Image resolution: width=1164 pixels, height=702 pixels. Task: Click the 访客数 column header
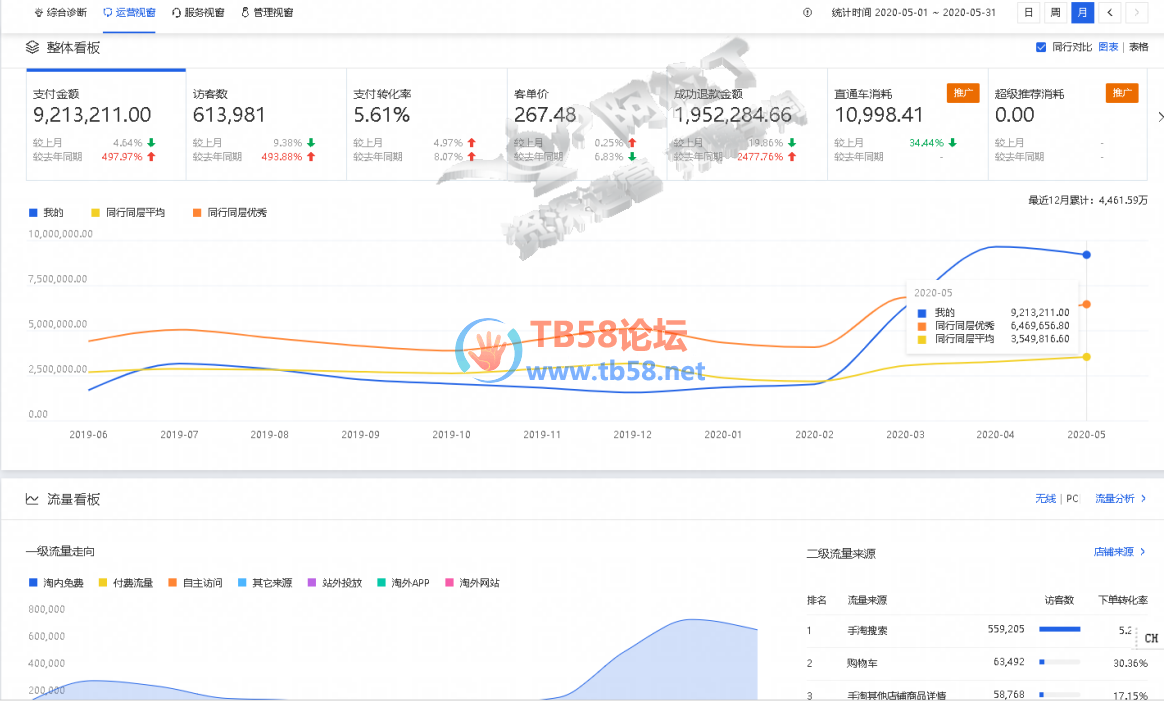coord(1059,600)
